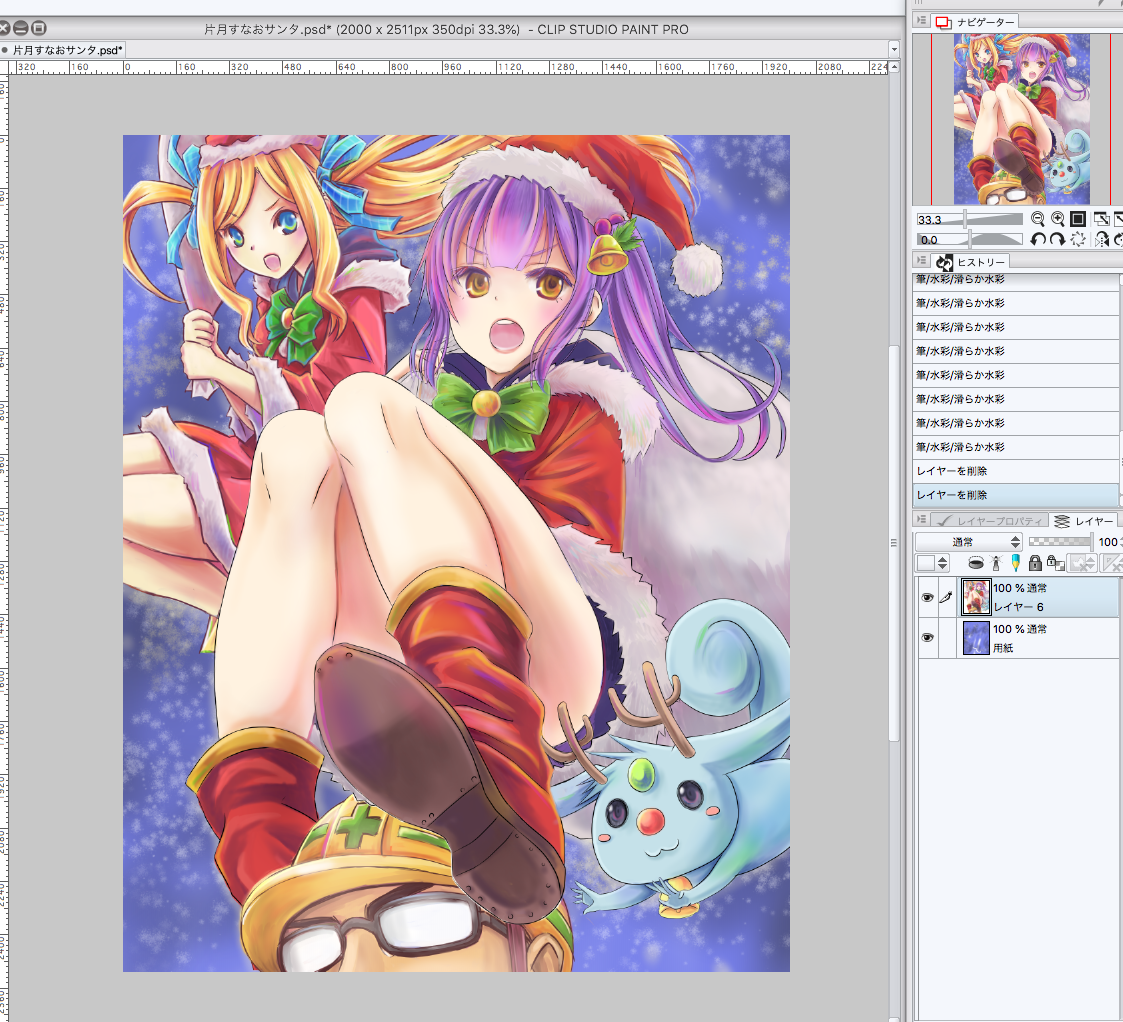The image size is (1123, 1022).
Task: Flip the view horizontally in Navigator
Action: click(1102, 239)
